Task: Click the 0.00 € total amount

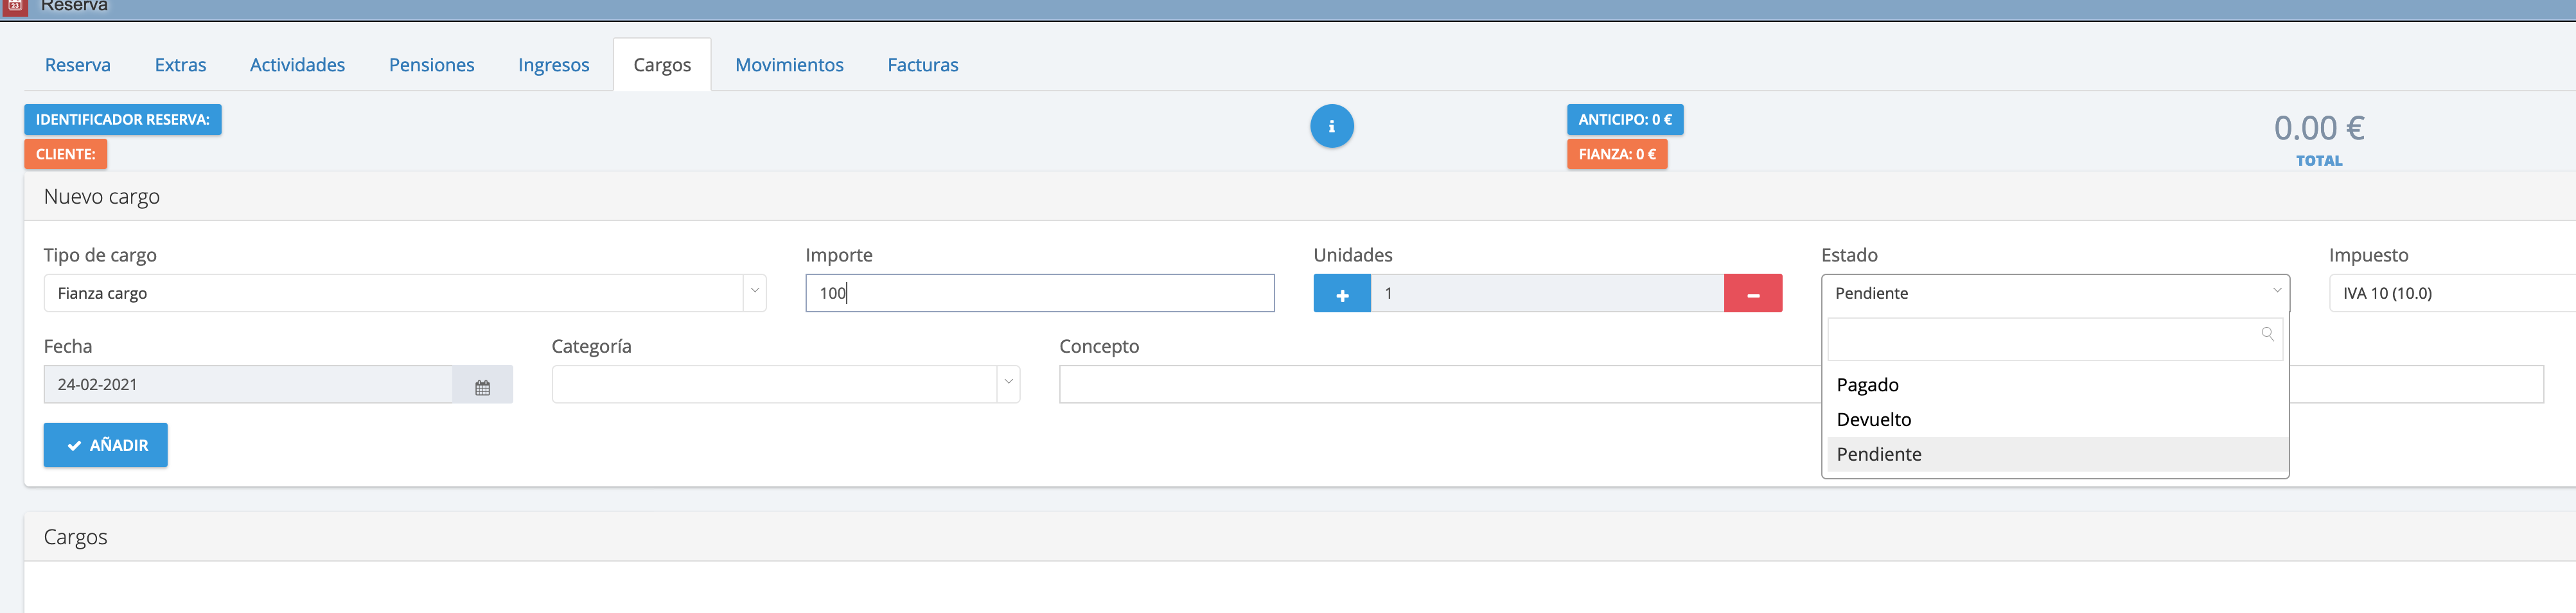Action: [2318, 128]
